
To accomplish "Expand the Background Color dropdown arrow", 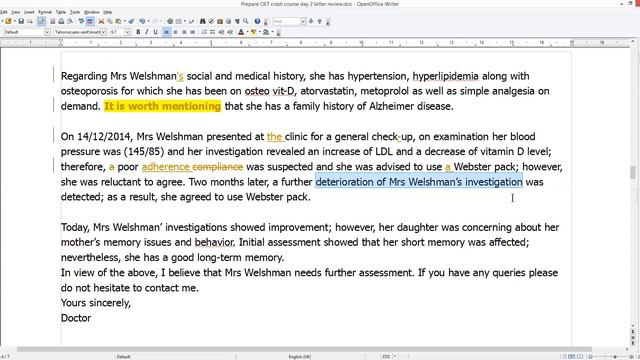I will [272, 32].
